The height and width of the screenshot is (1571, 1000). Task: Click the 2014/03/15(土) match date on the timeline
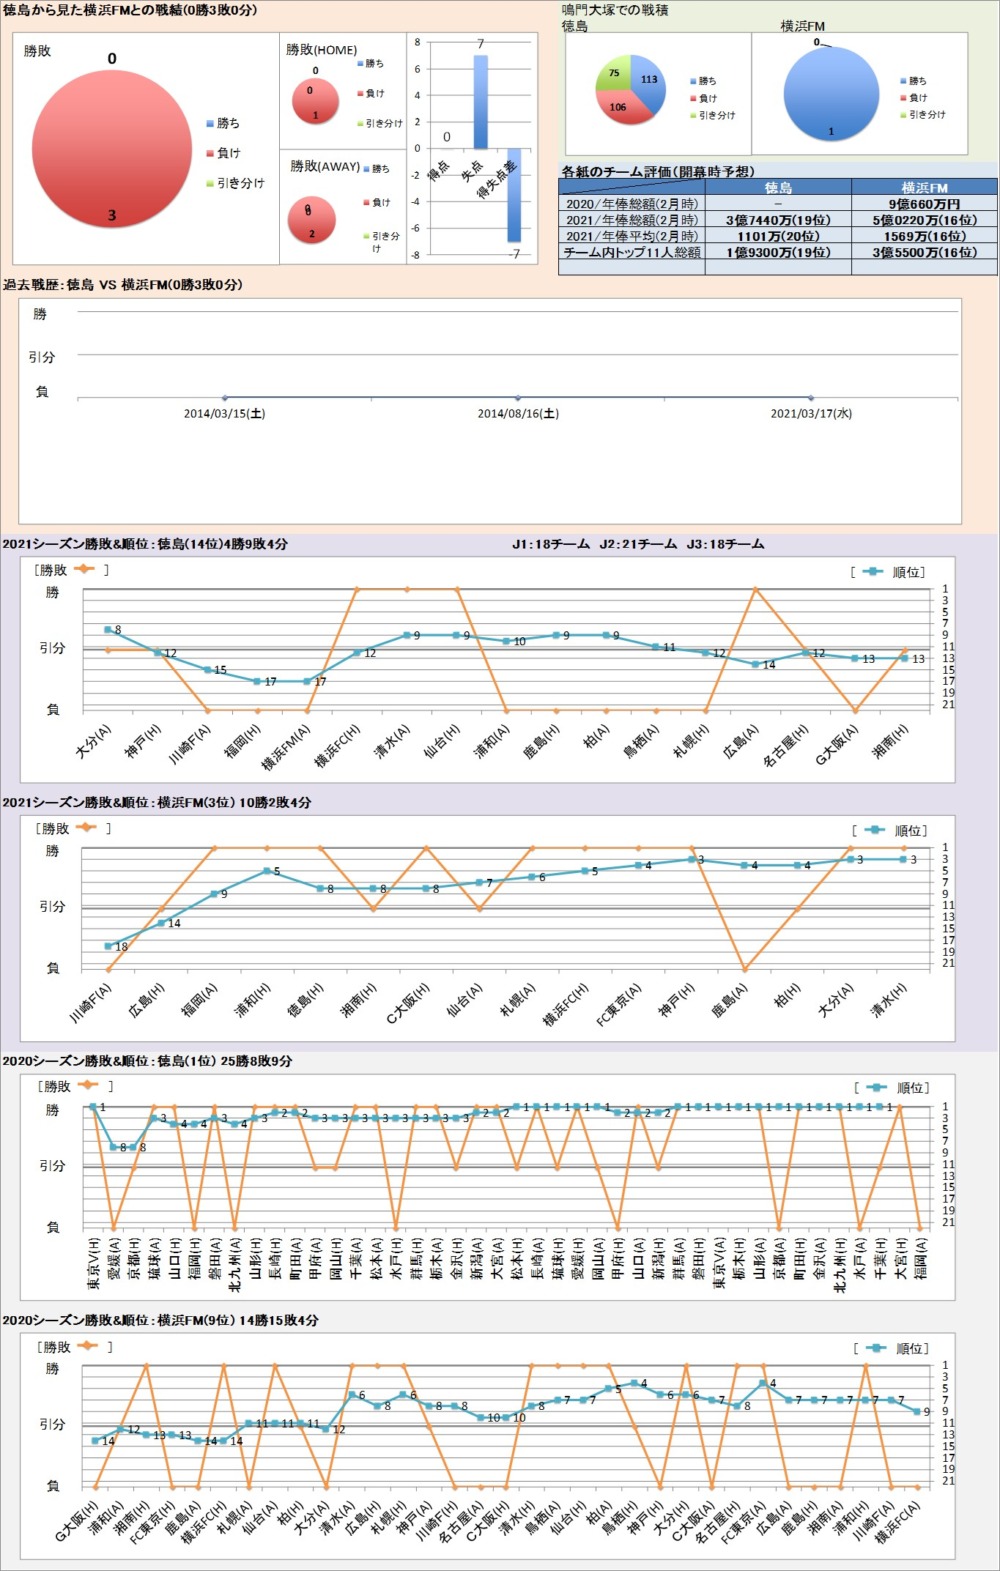[224, 413]
